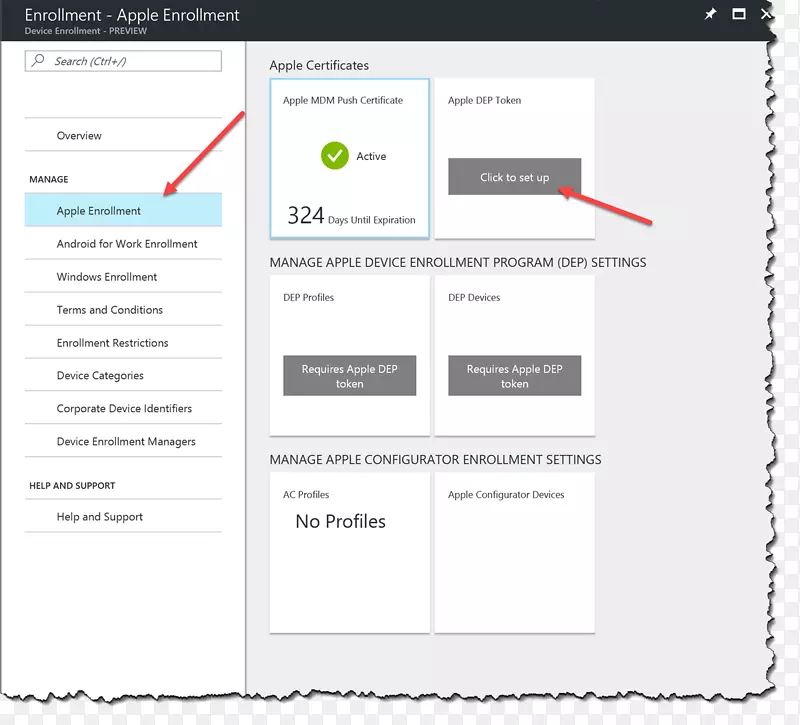Open Terms and Conditions section
Viewport: 800px width, 725px height.
tap(110, 310)
